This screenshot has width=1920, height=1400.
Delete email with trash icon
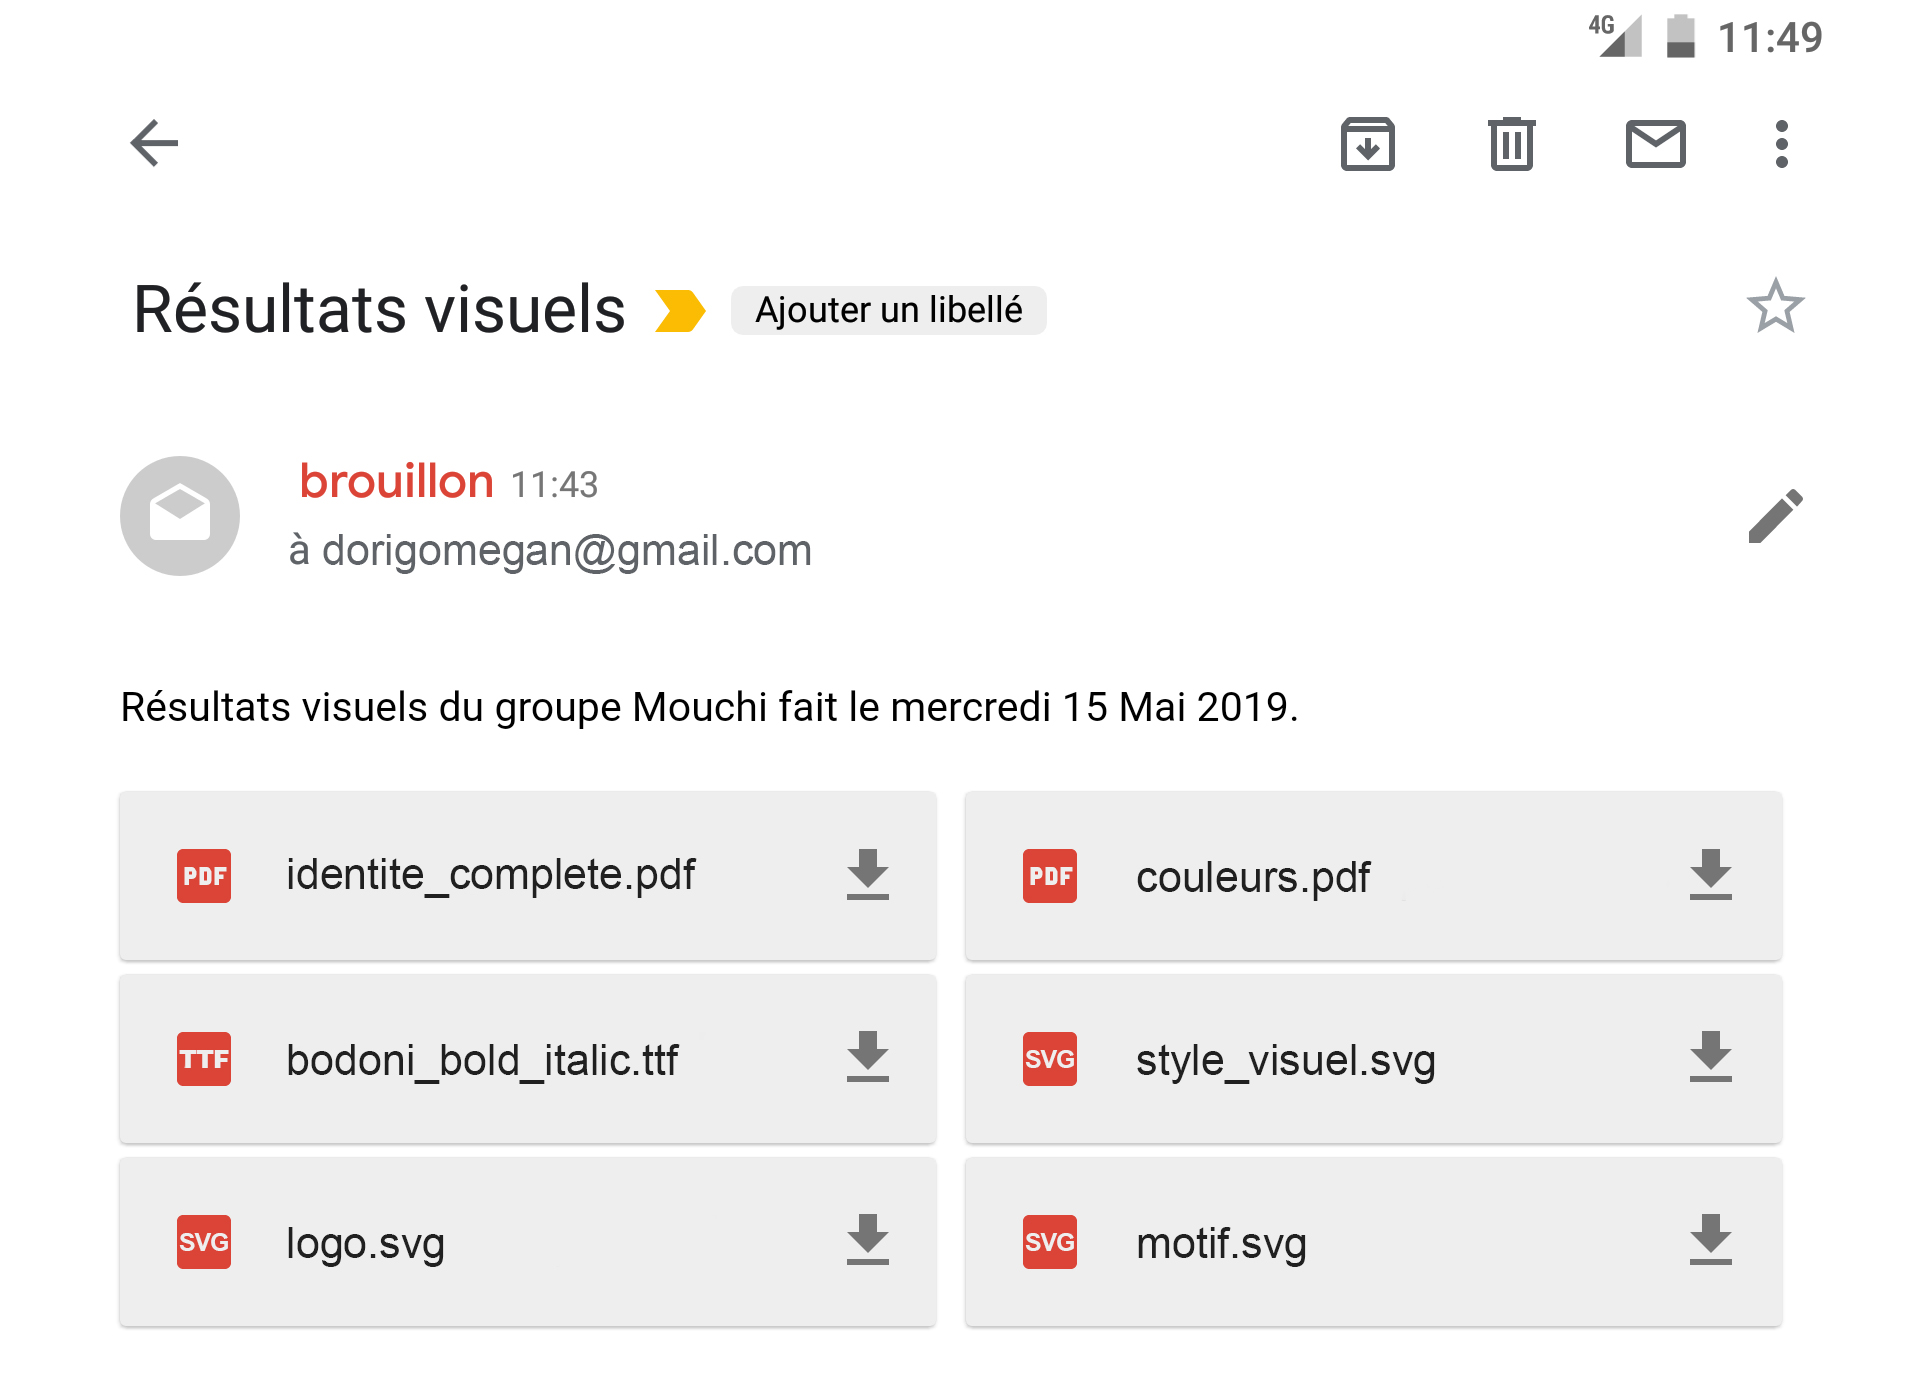1511,145
